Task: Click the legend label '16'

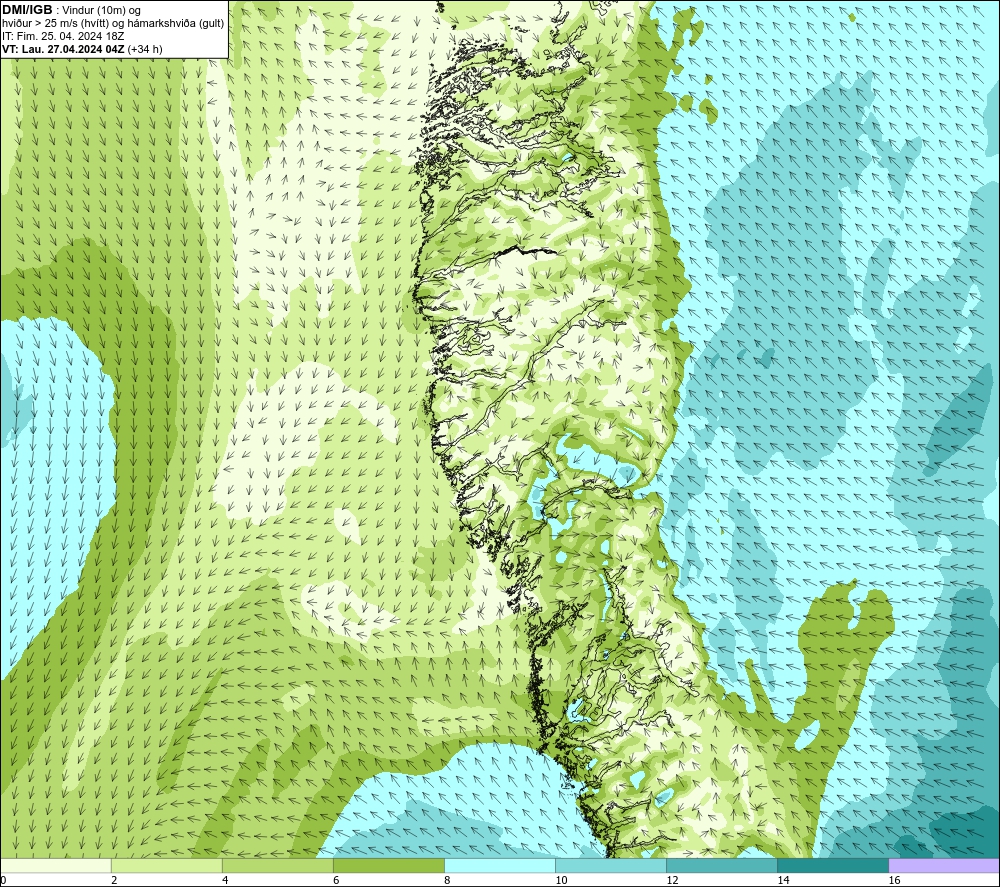Action: 894,880
